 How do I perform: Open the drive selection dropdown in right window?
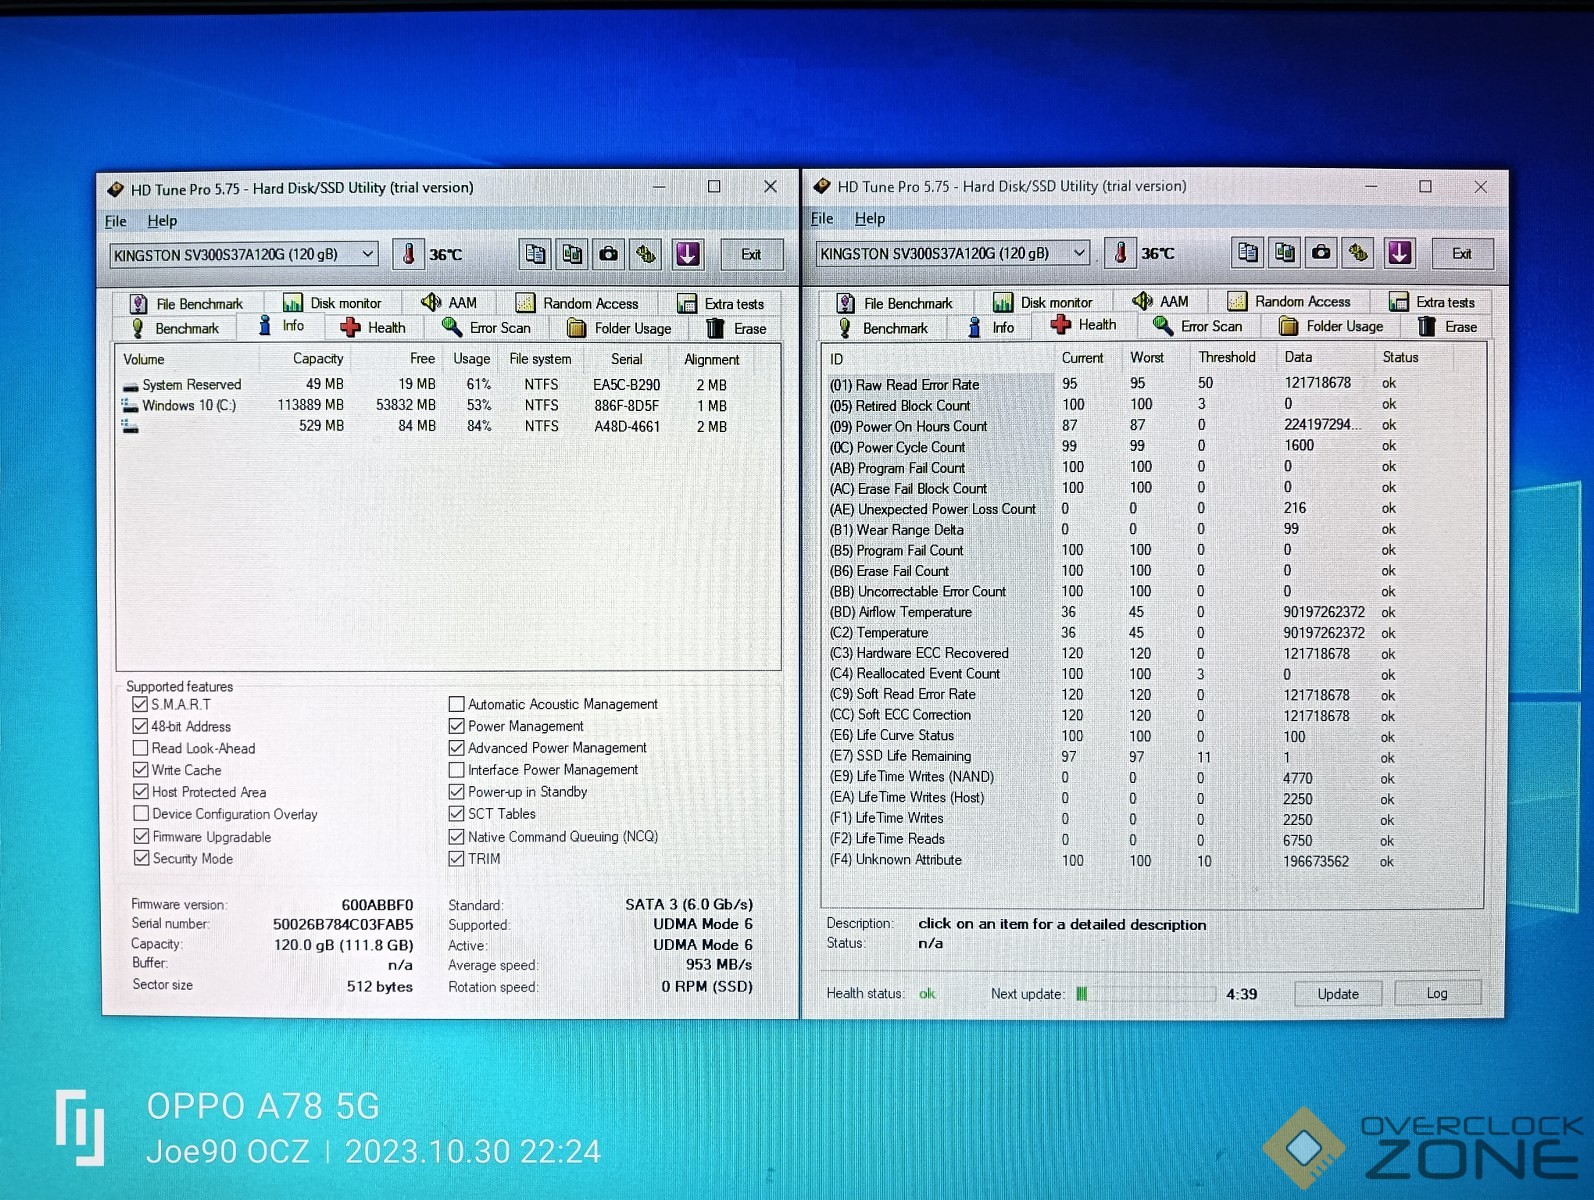953,253
